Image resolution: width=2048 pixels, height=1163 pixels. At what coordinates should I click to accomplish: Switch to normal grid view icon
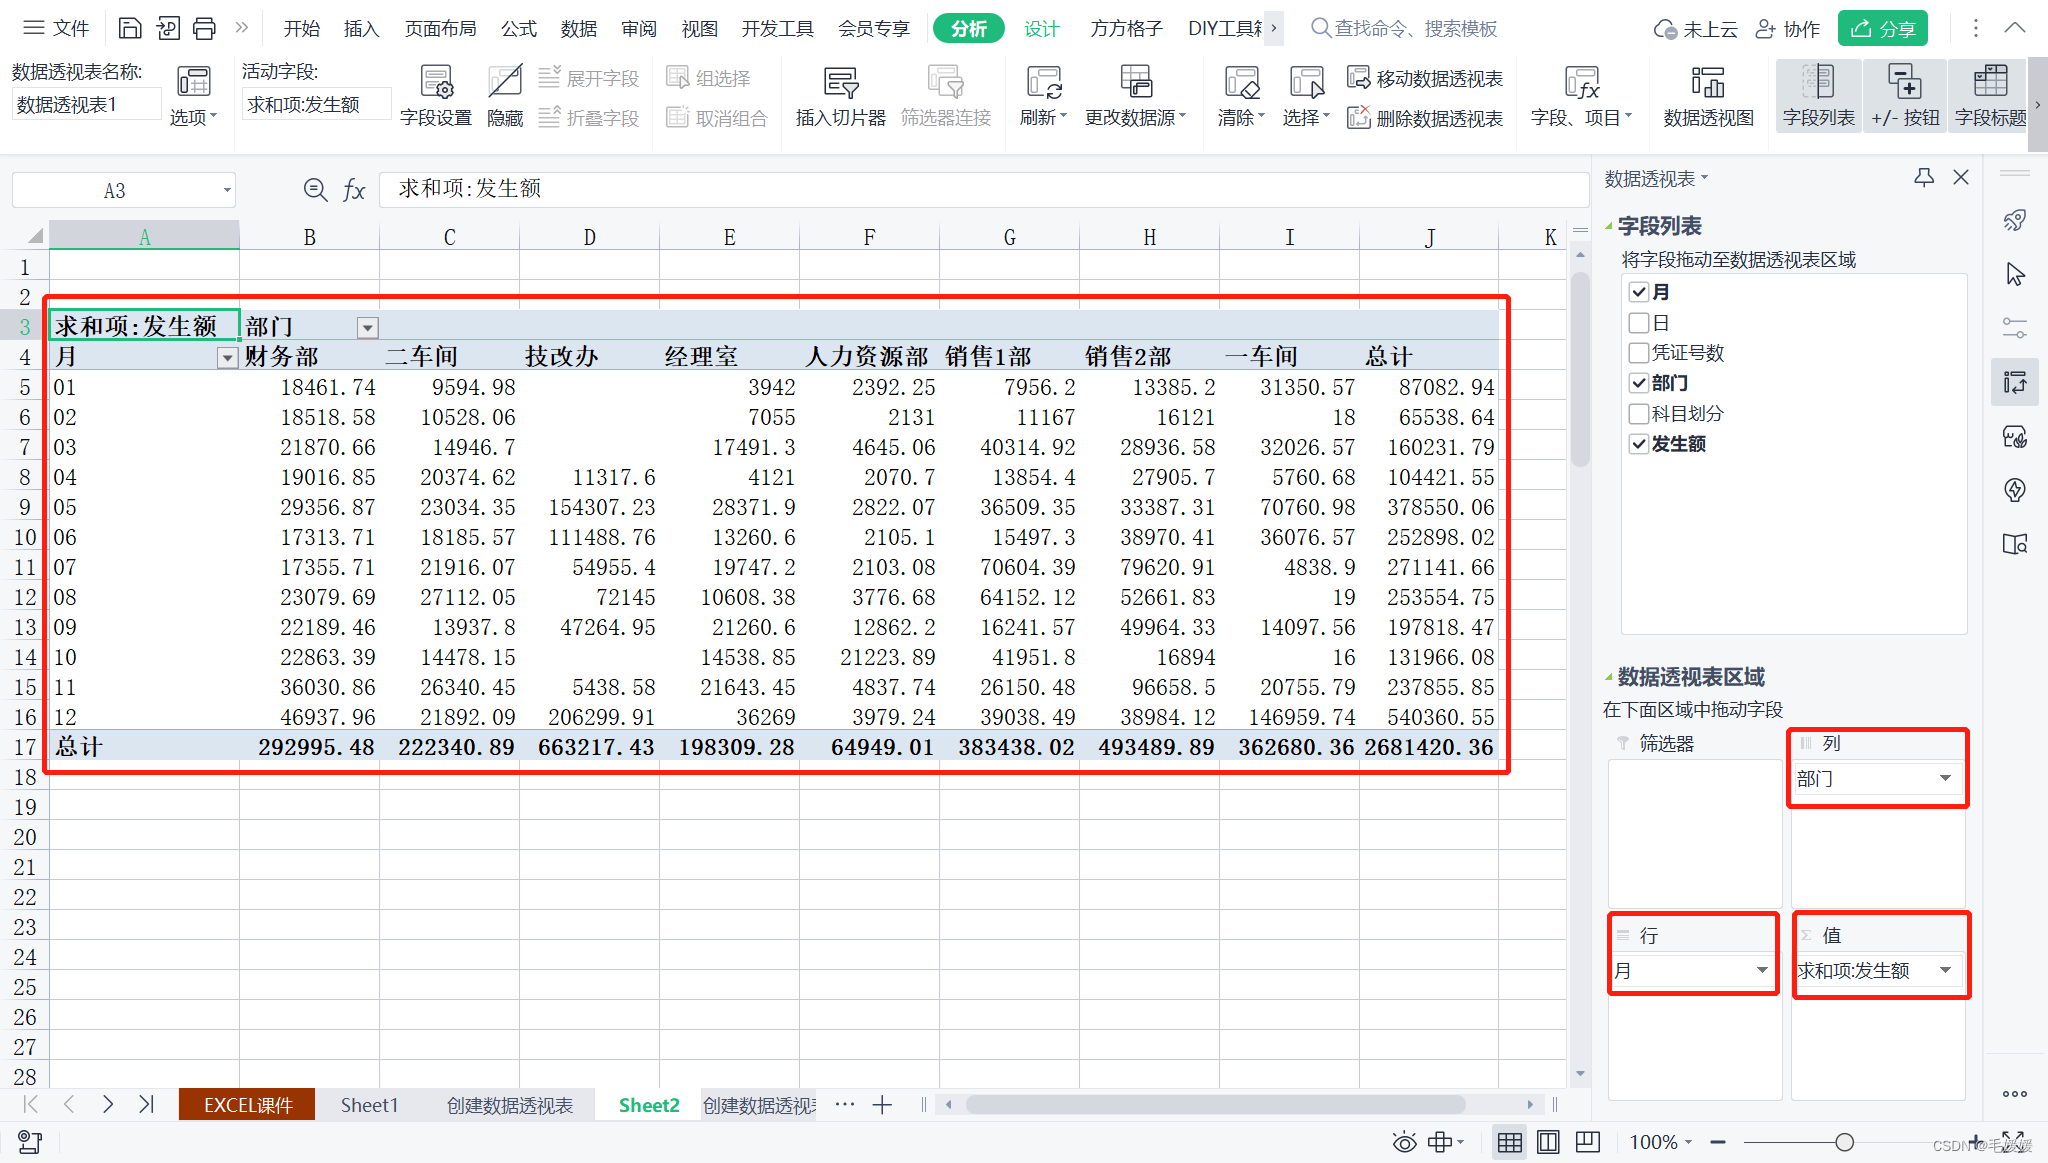[x=1510, y=1142]
